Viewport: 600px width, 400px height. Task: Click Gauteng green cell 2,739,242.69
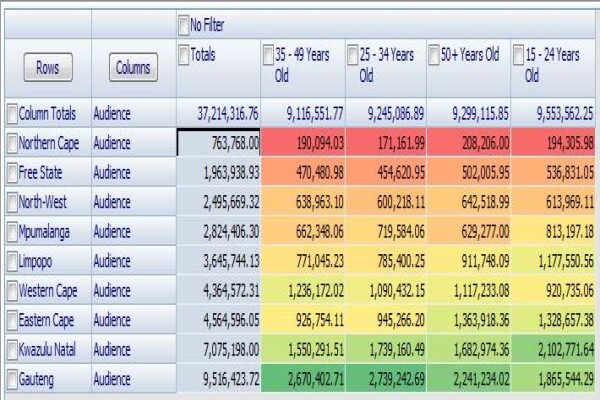pyautogui.click(x=386, y=379)
